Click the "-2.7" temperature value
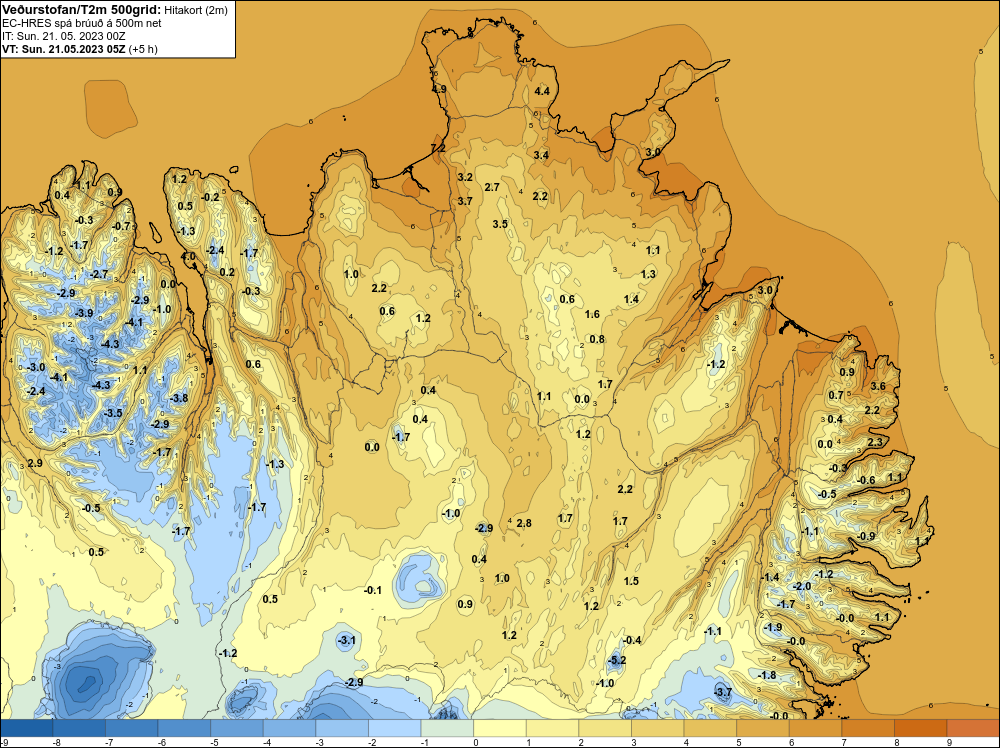The height and width of the screenshot is (748, 1000). point(99,274)
